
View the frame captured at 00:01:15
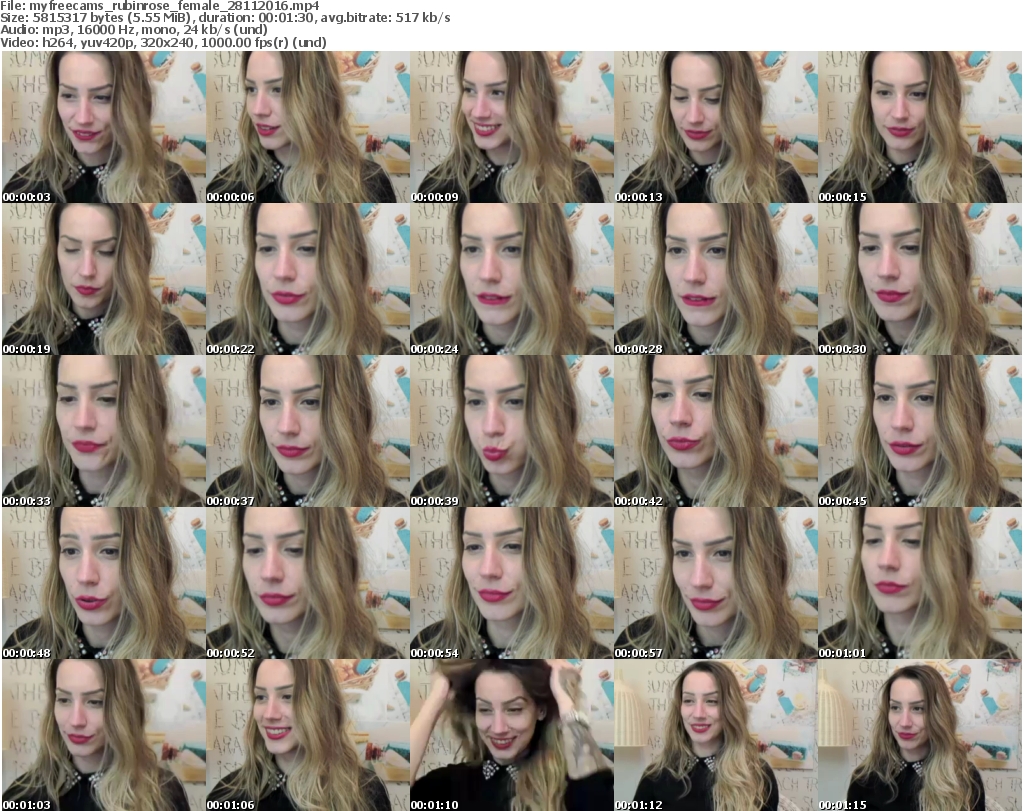coord(920,735)
